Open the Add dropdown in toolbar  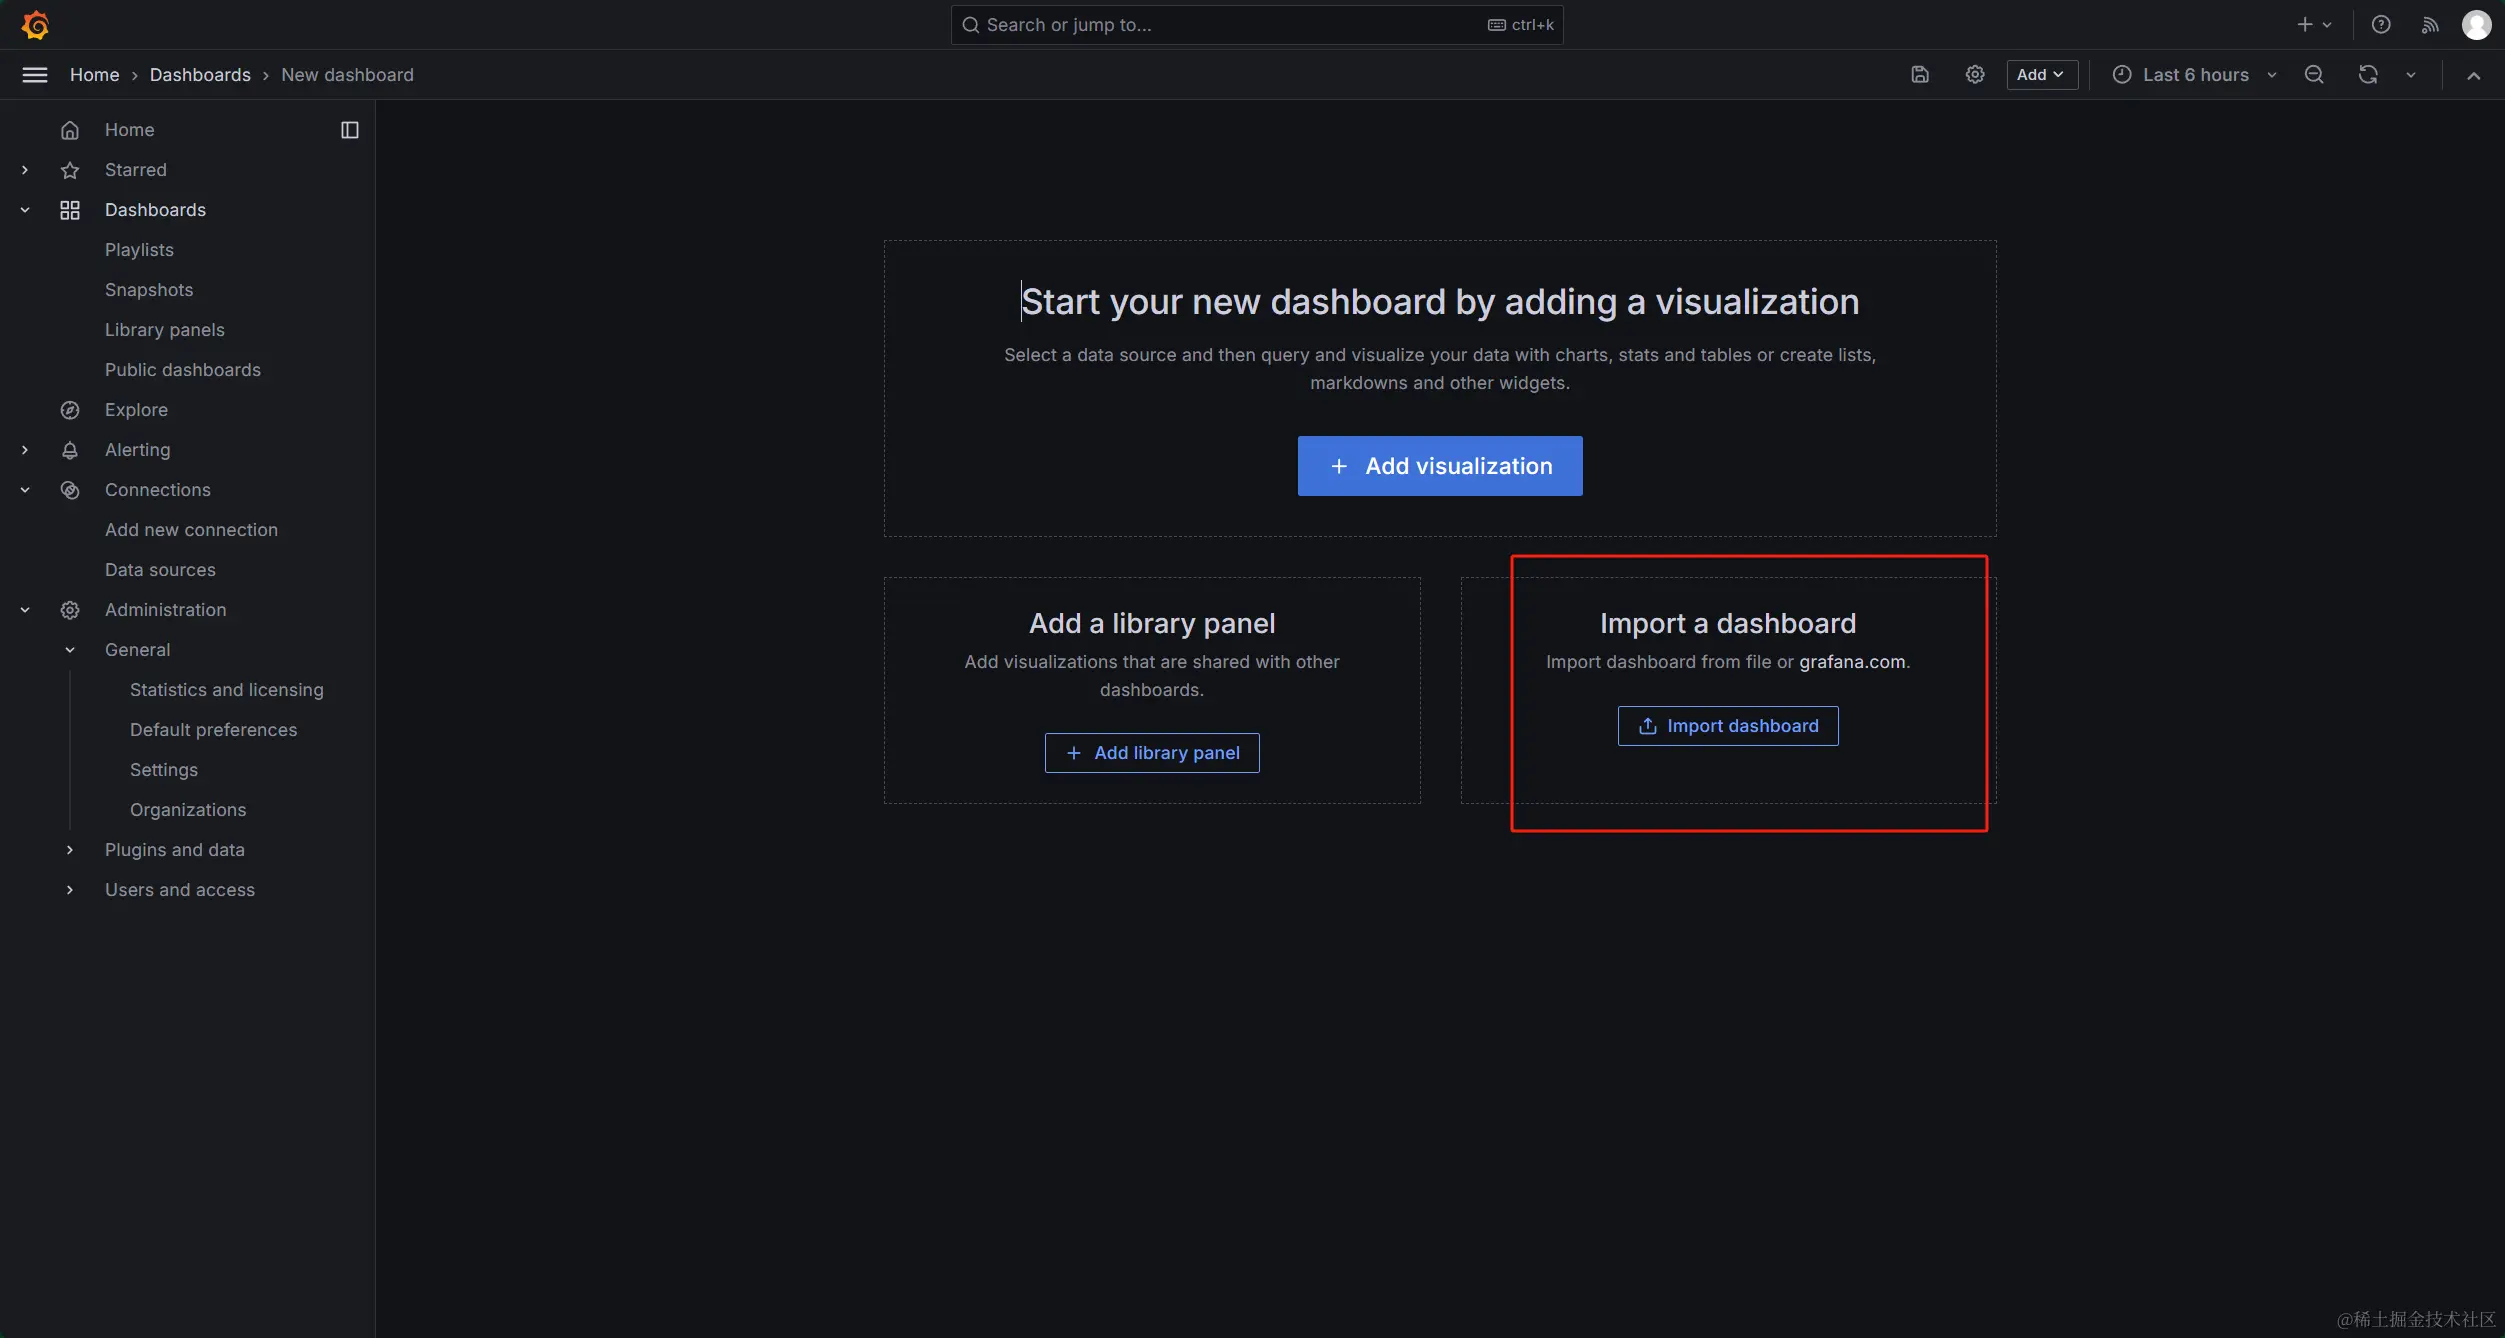click(x=2041, y=75)
